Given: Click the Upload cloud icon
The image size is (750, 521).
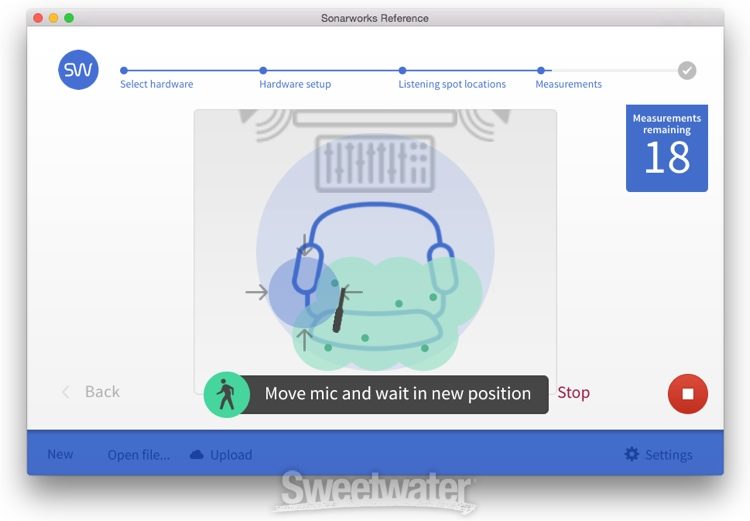Looking at the screenshot, I should [197, 454].
